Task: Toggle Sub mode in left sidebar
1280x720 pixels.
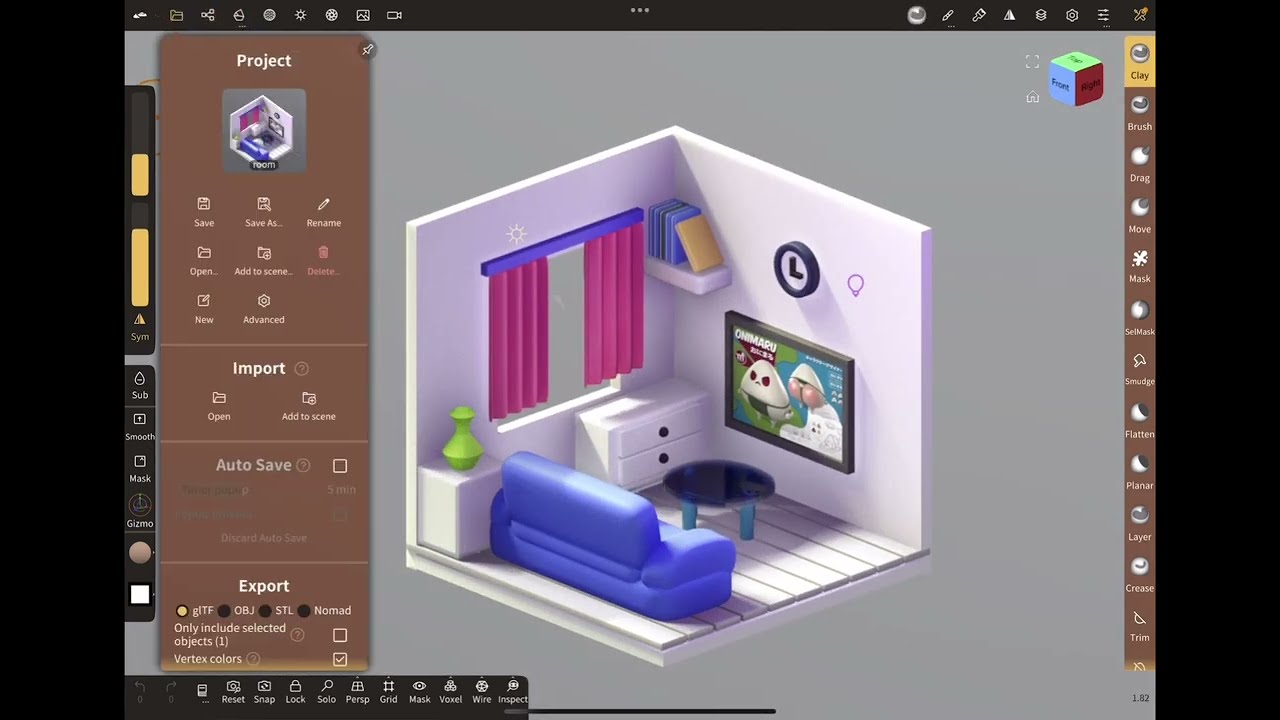Action: (x=140, y=385)
